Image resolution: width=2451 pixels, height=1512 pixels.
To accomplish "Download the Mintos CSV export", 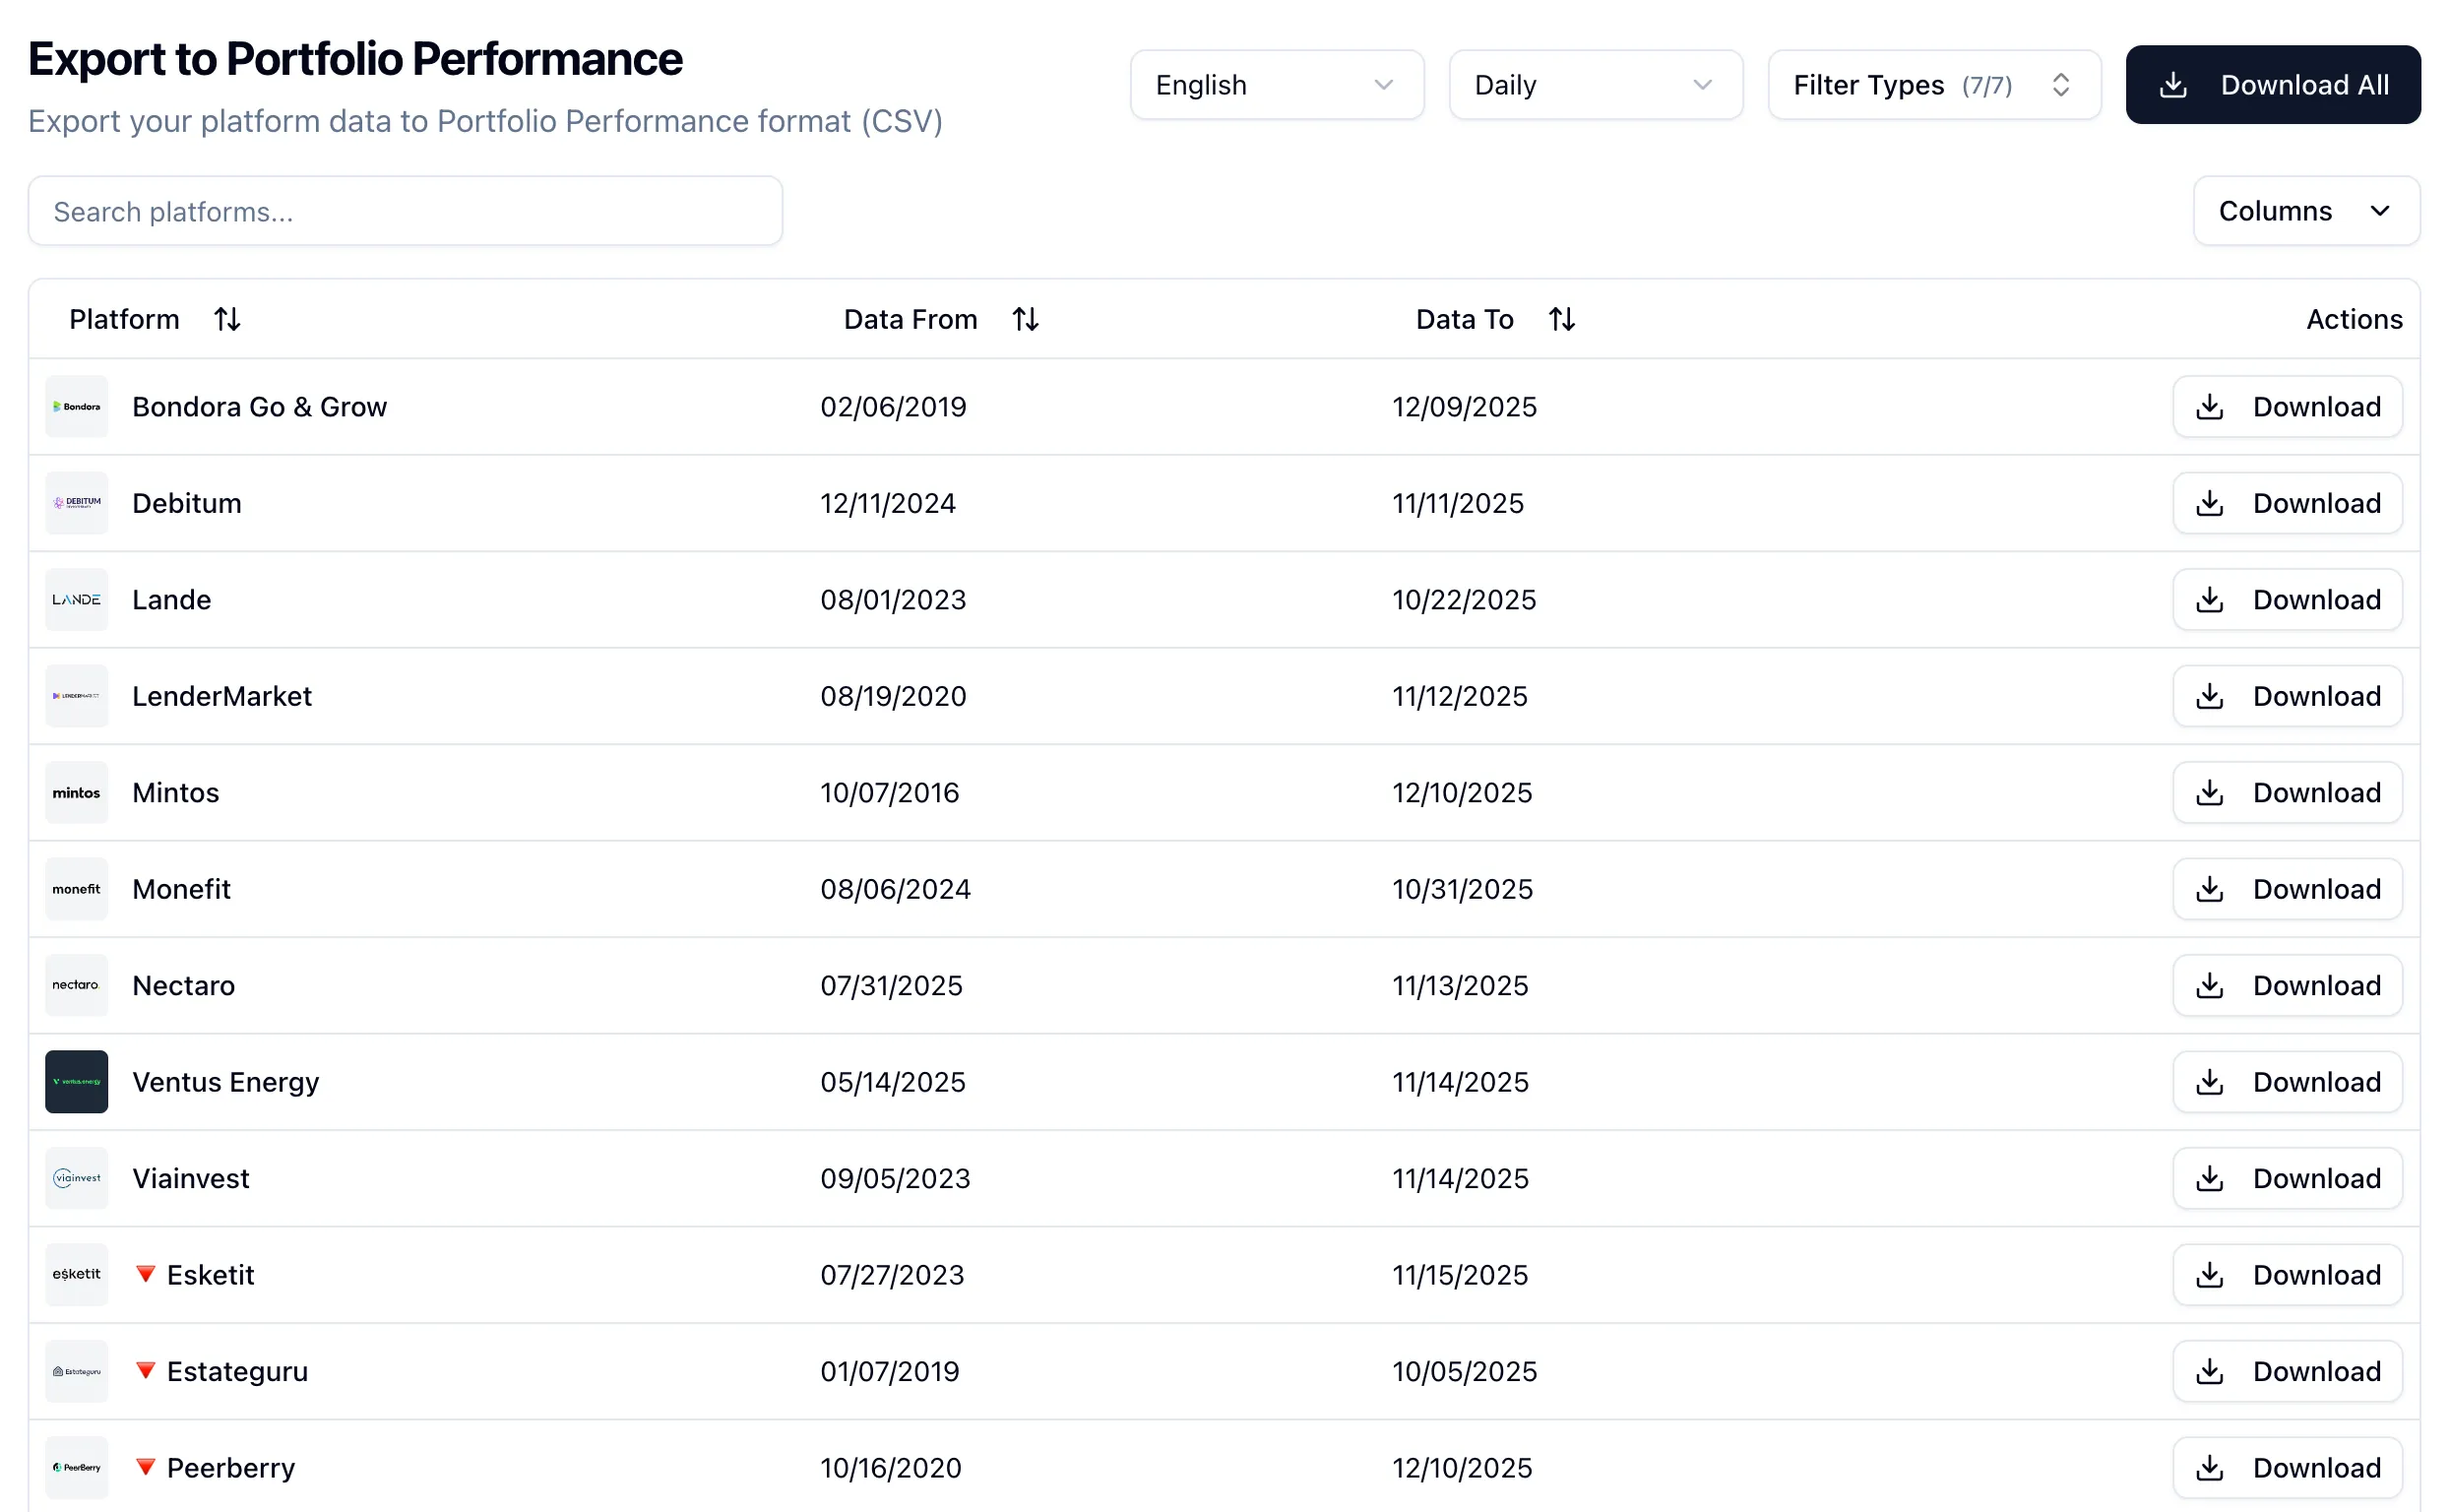I will pos(2287,792).
